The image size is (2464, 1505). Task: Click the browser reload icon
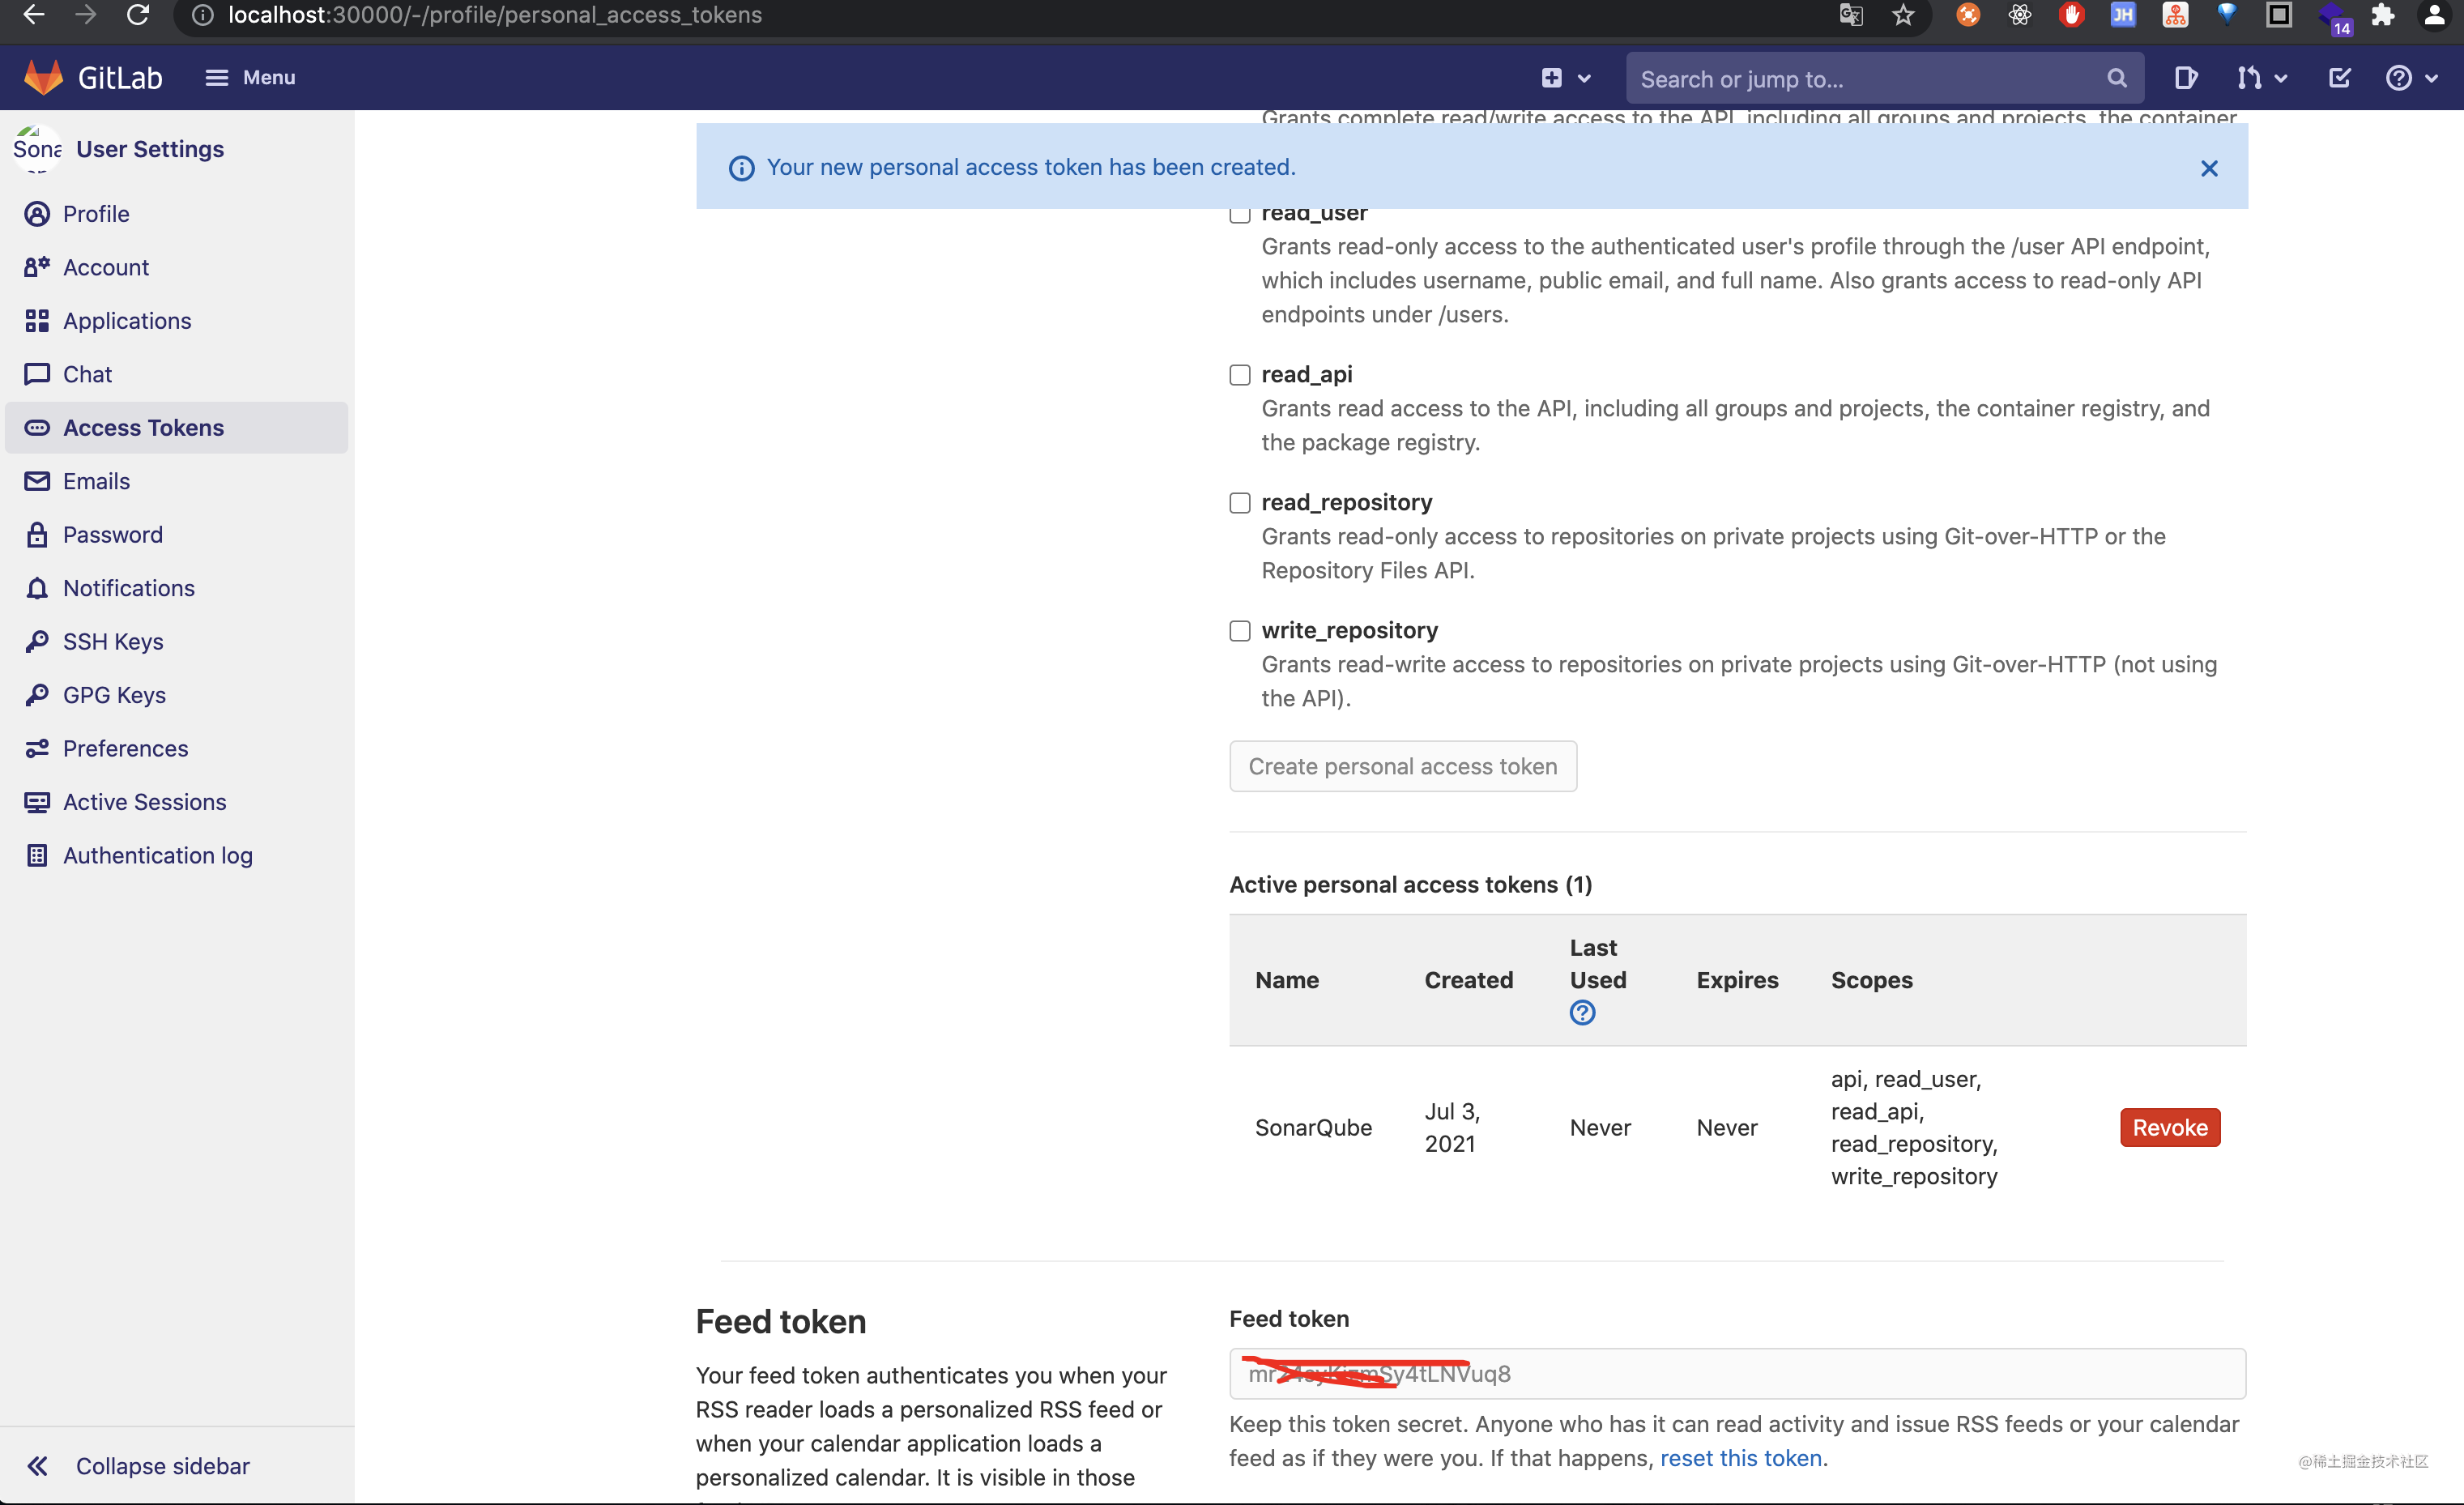click(138, 15)
